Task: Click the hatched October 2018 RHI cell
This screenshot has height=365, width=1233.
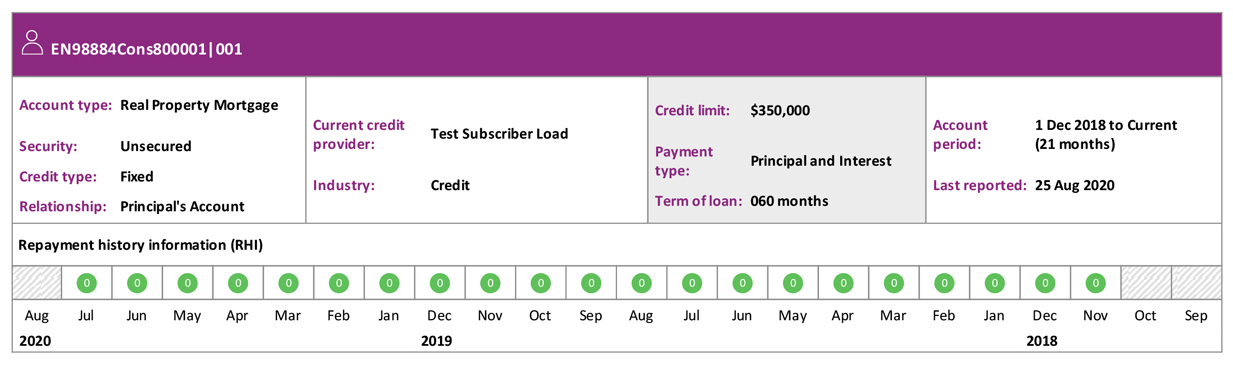Action: tap(1146, 283)
